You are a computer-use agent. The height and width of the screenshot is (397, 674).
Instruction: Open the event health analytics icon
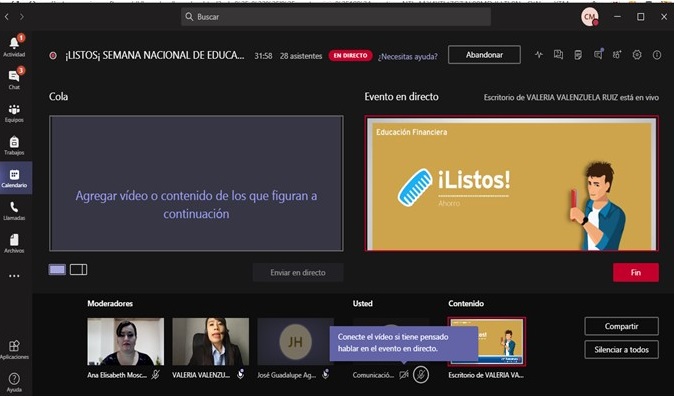click(x=539, y=55)
